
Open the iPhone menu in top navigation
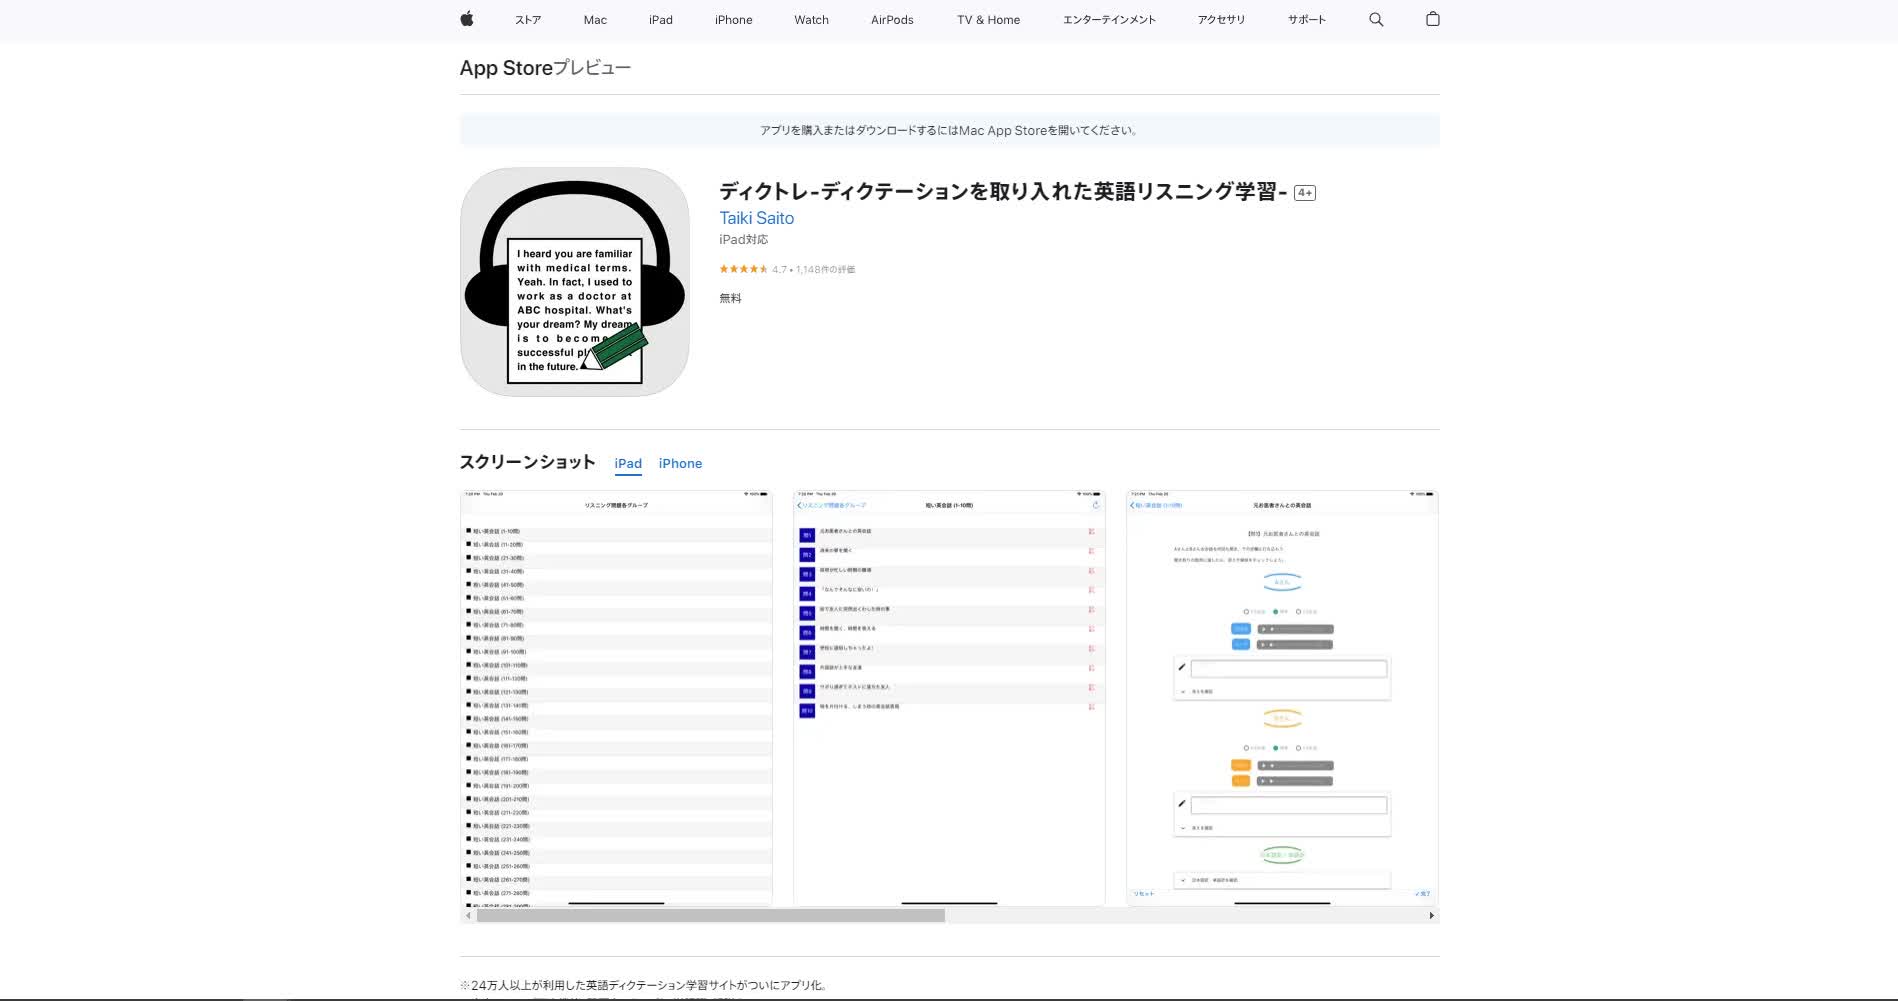[733, 20]
